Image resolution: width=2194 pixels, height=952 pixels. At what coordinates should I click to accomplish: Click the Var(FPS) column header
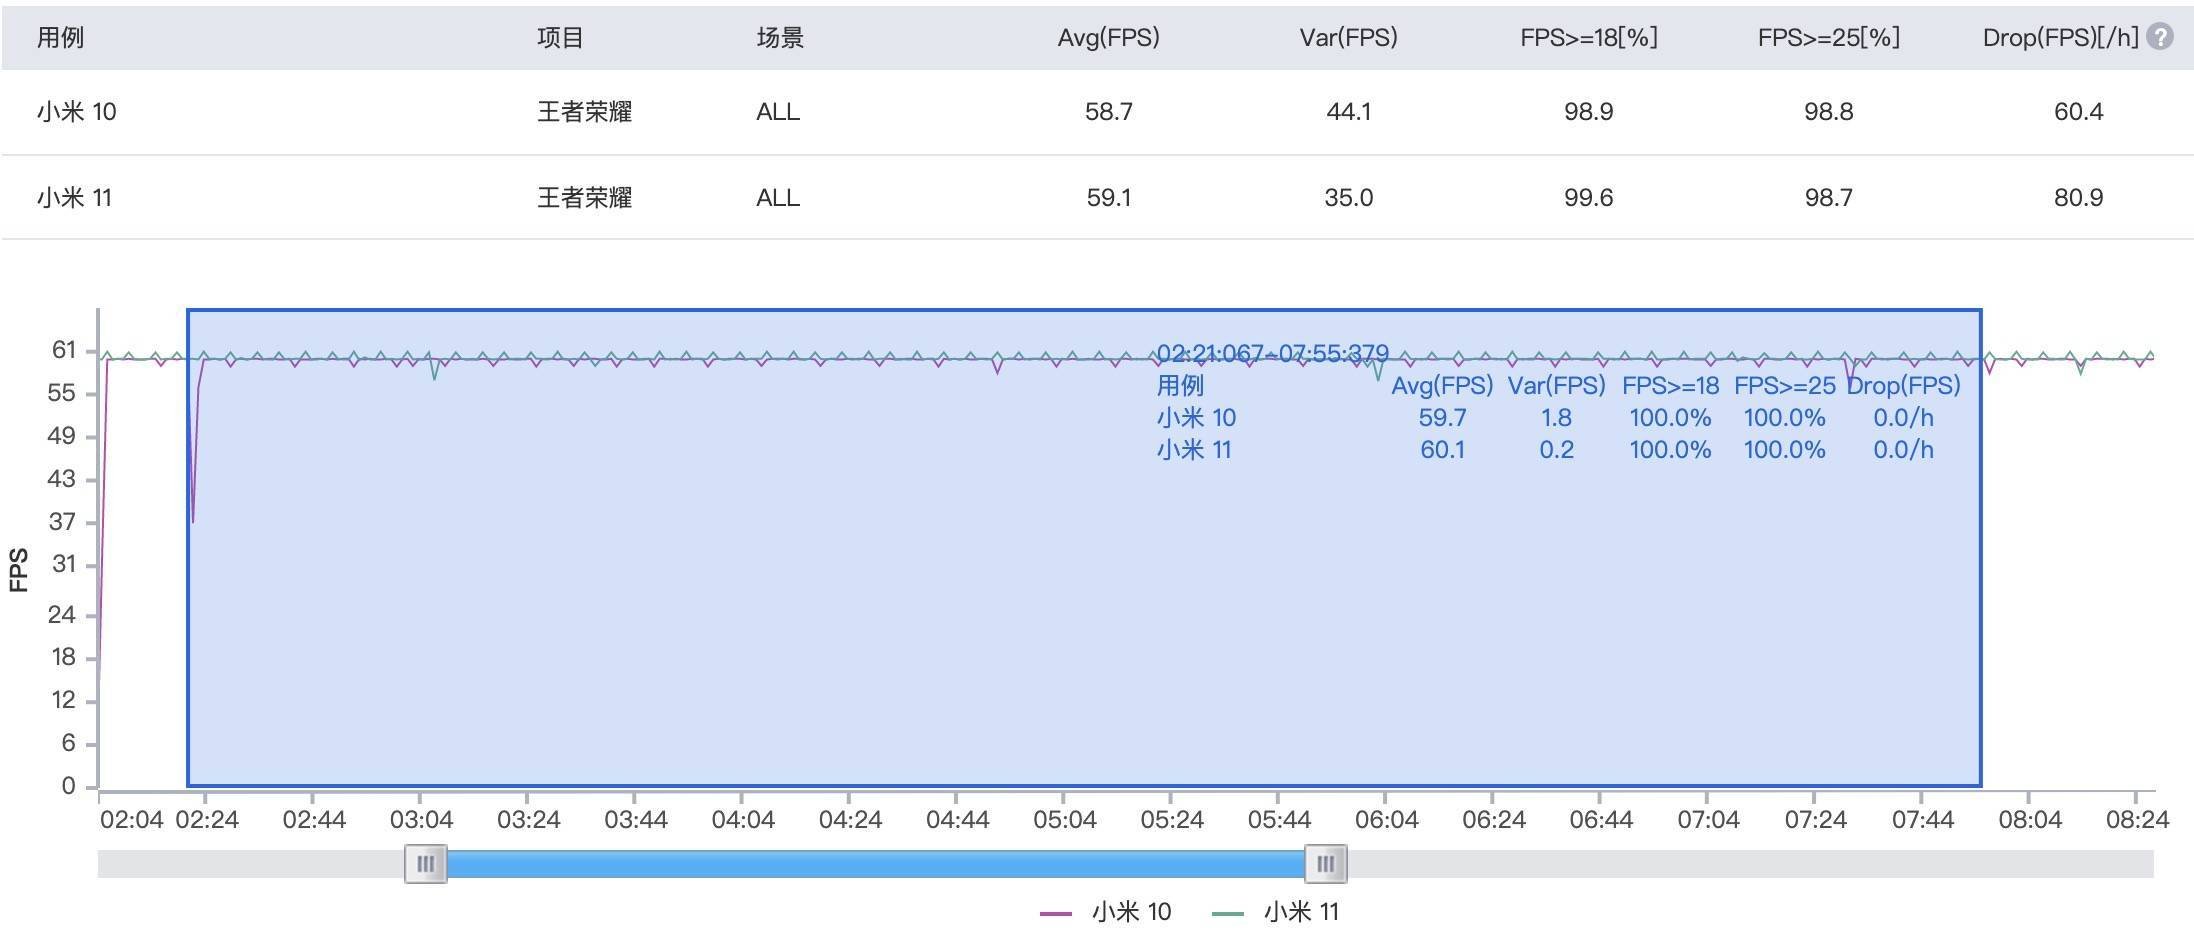1348,37
